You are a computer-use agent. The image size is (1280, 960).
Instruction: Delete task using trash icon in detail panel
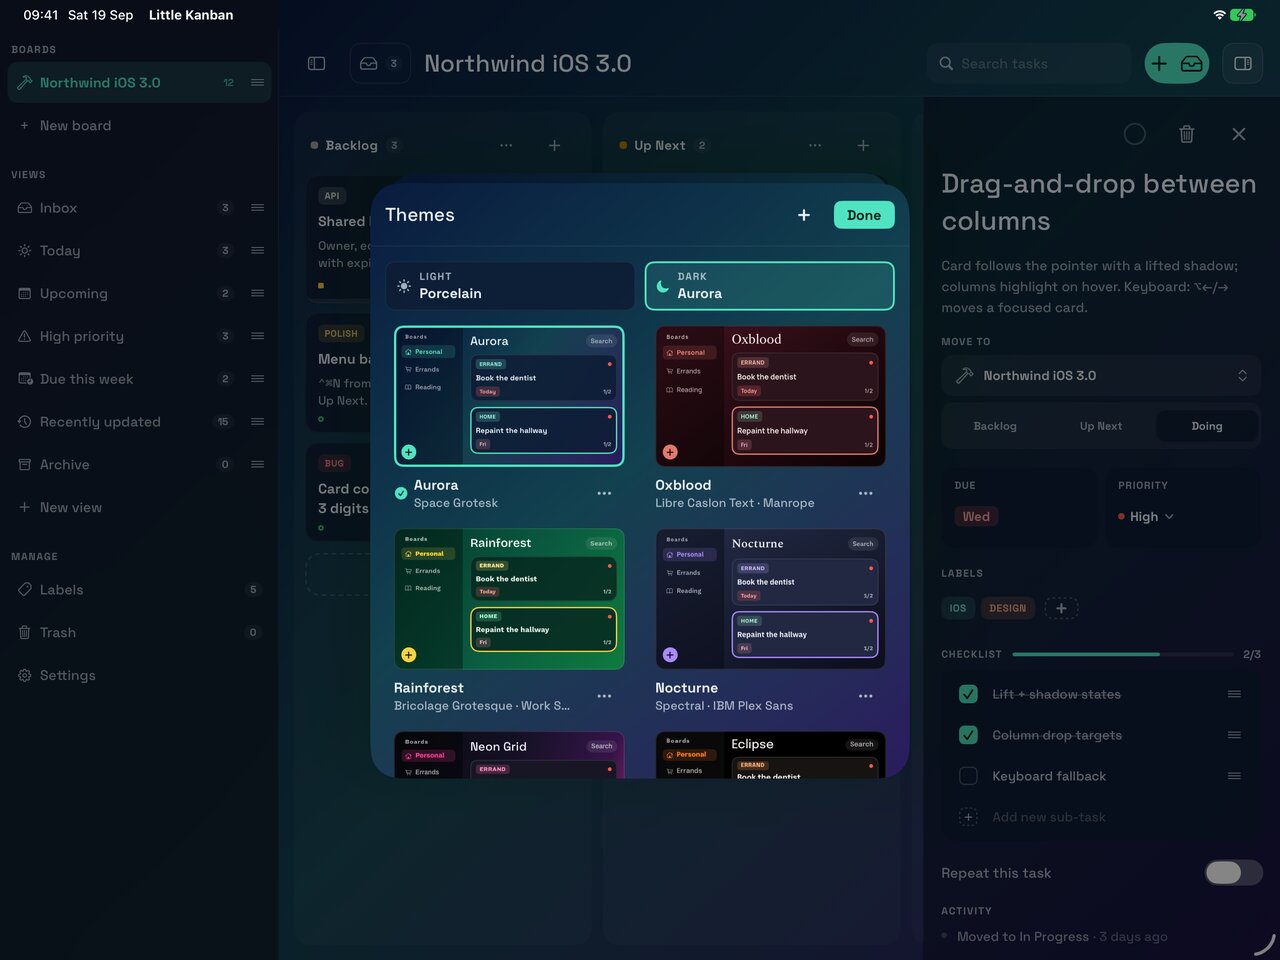(1186, 134)
